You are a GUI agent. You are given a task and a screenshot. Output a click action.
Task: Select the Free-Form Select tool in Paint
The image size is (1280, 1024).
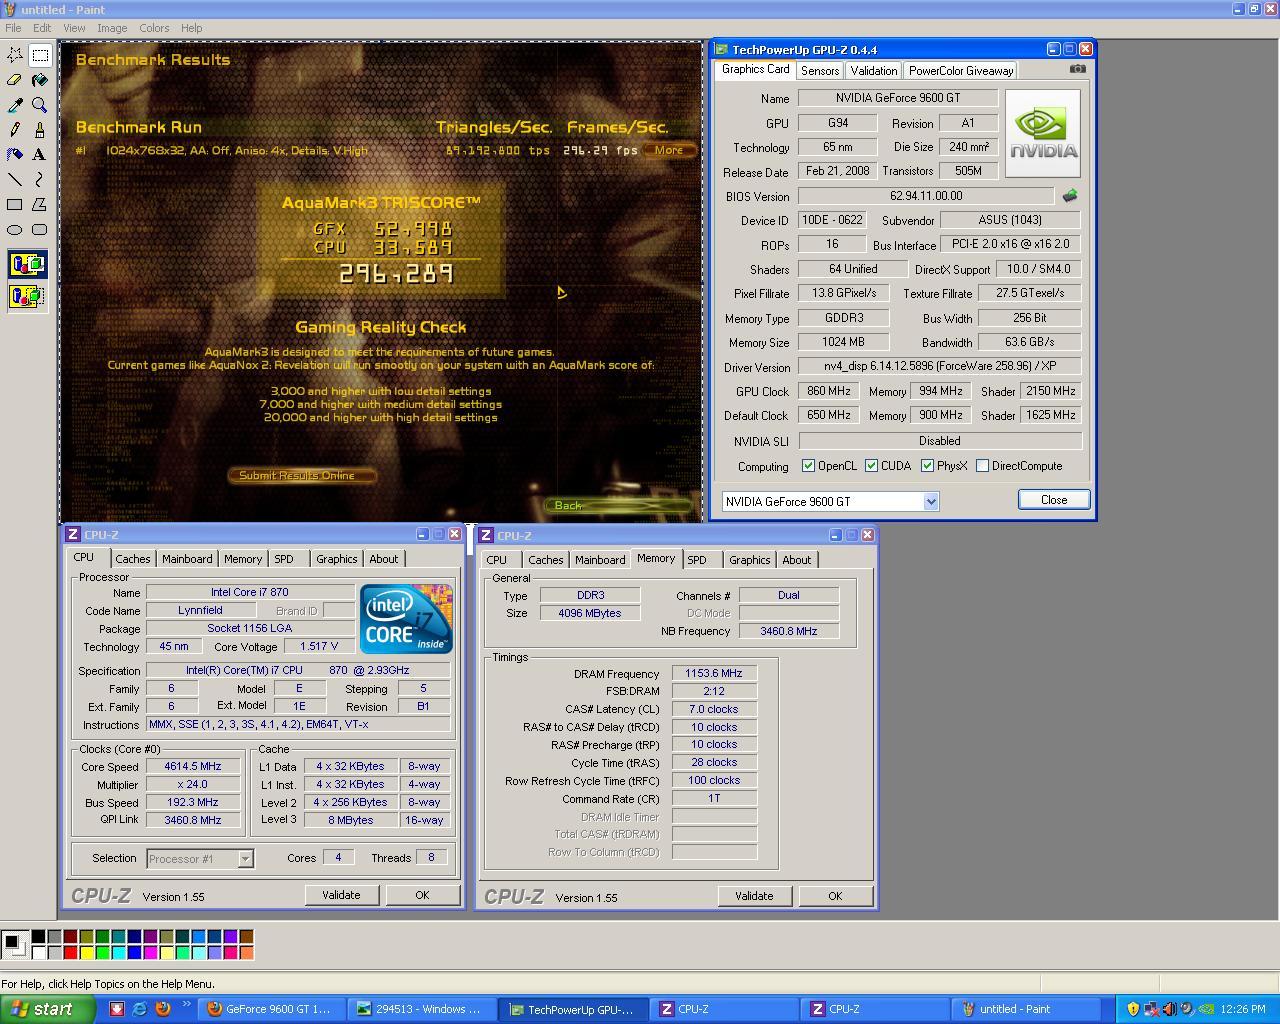pyautogui.click(x=15, y=55)
